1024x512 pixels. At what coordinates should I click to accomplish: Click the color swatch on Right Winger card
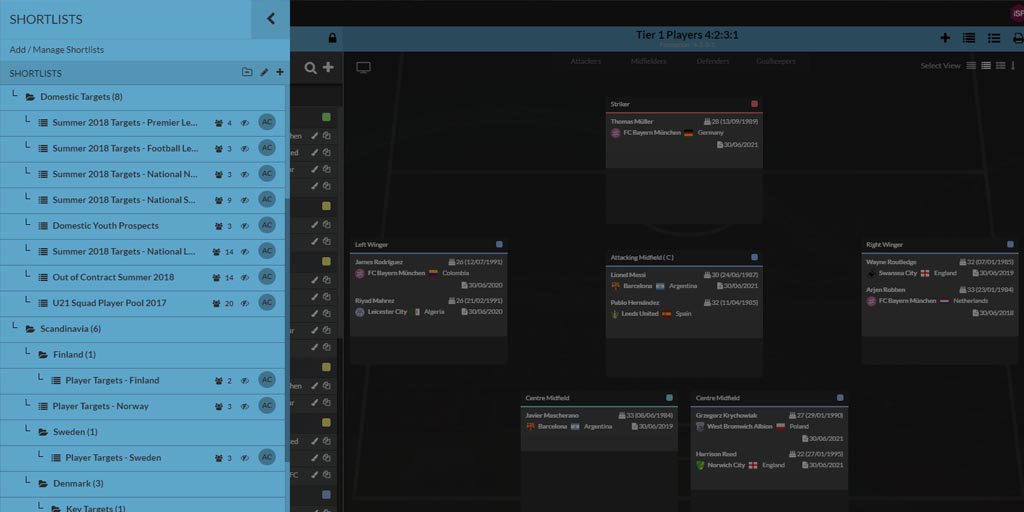click(1010, 244)
